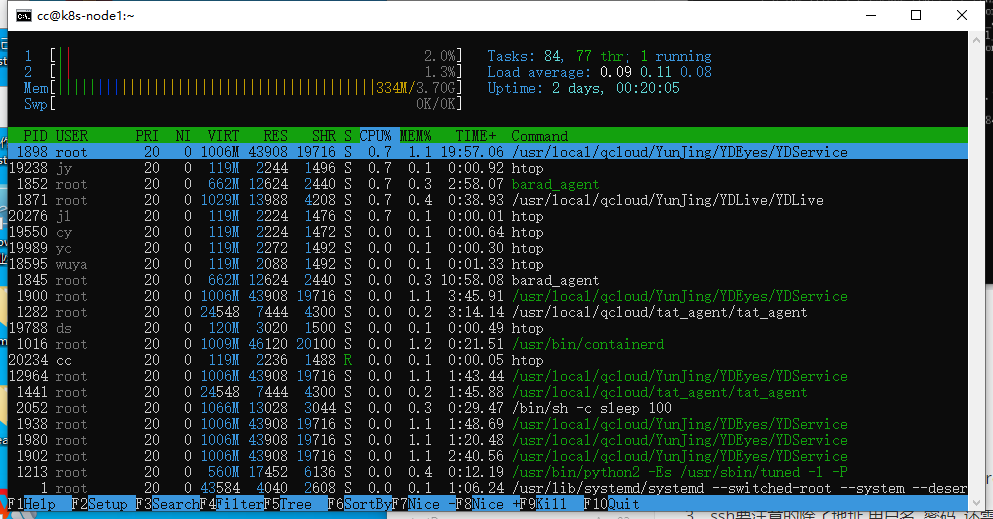Viewport: 993px width, 519px height.
Task: Sort by the PID column header
Action: point(35,135)
